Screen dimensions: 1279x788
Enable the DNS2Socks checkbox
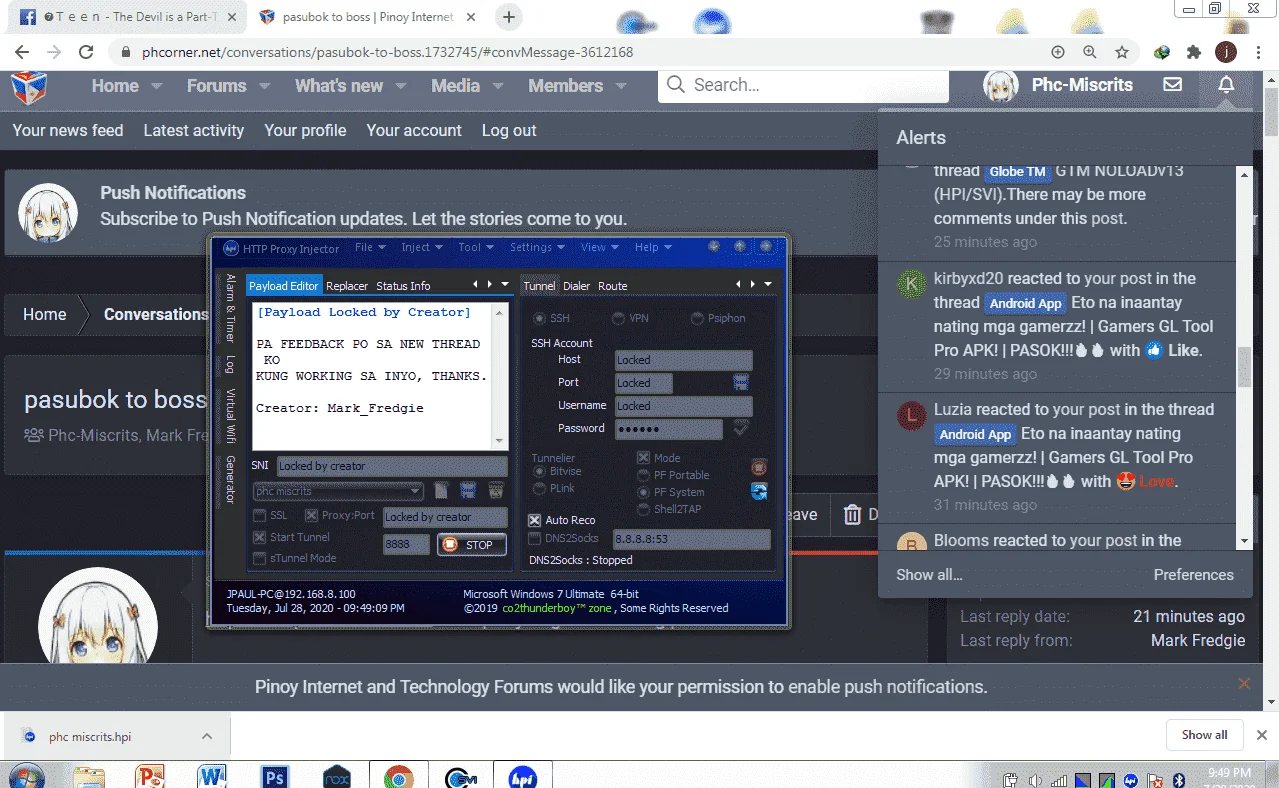pos(534,539)
